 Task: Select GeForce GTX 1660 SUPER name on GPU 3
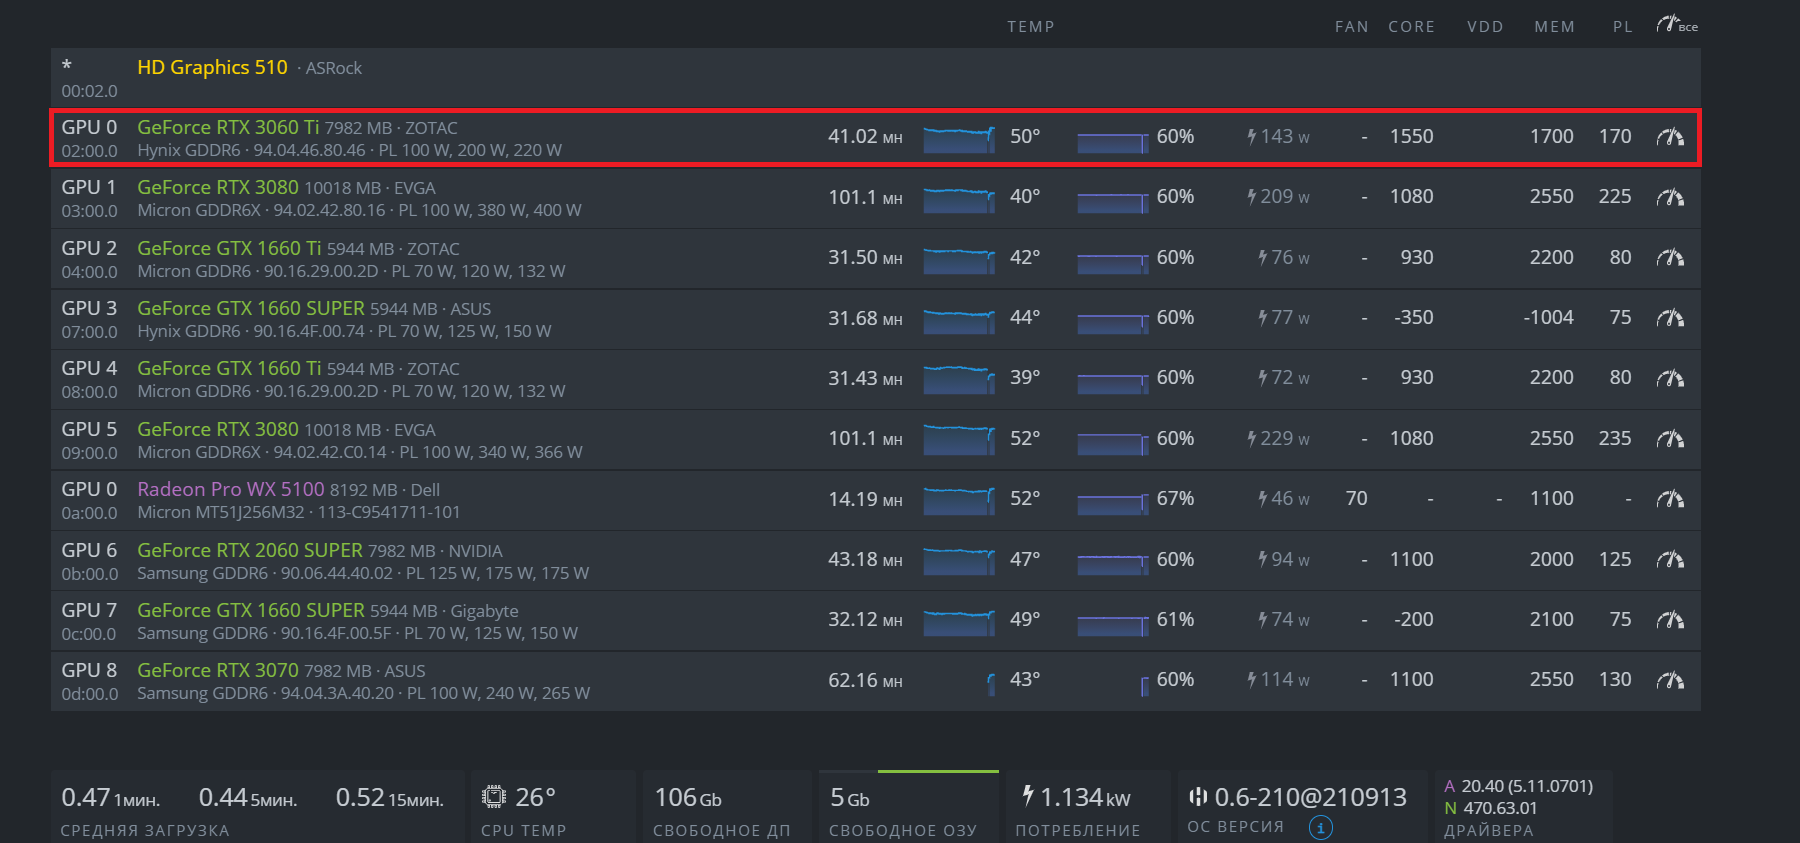click(251, 308)
